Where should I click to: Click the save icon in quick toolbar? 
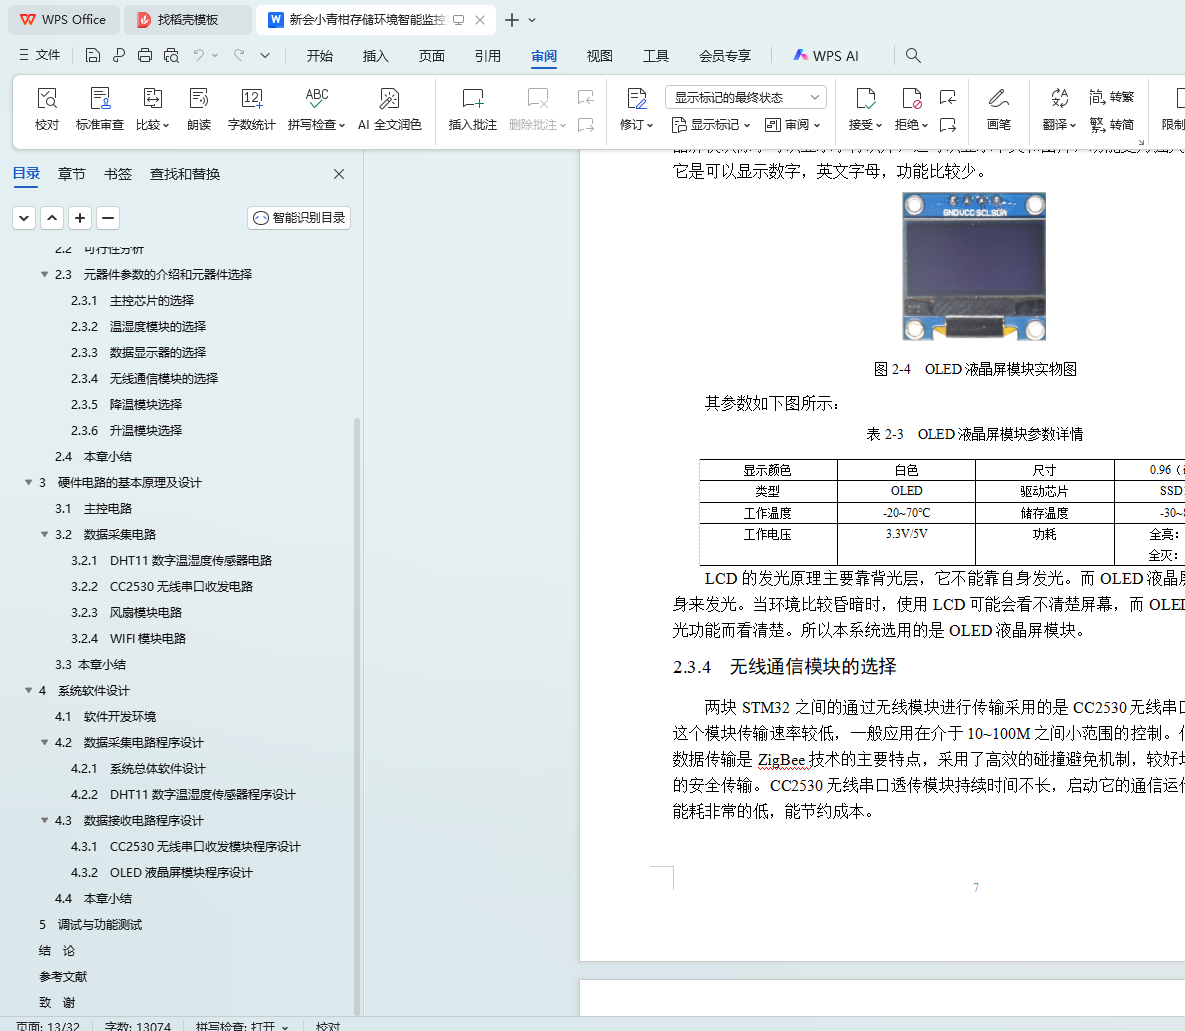[92, 55]
